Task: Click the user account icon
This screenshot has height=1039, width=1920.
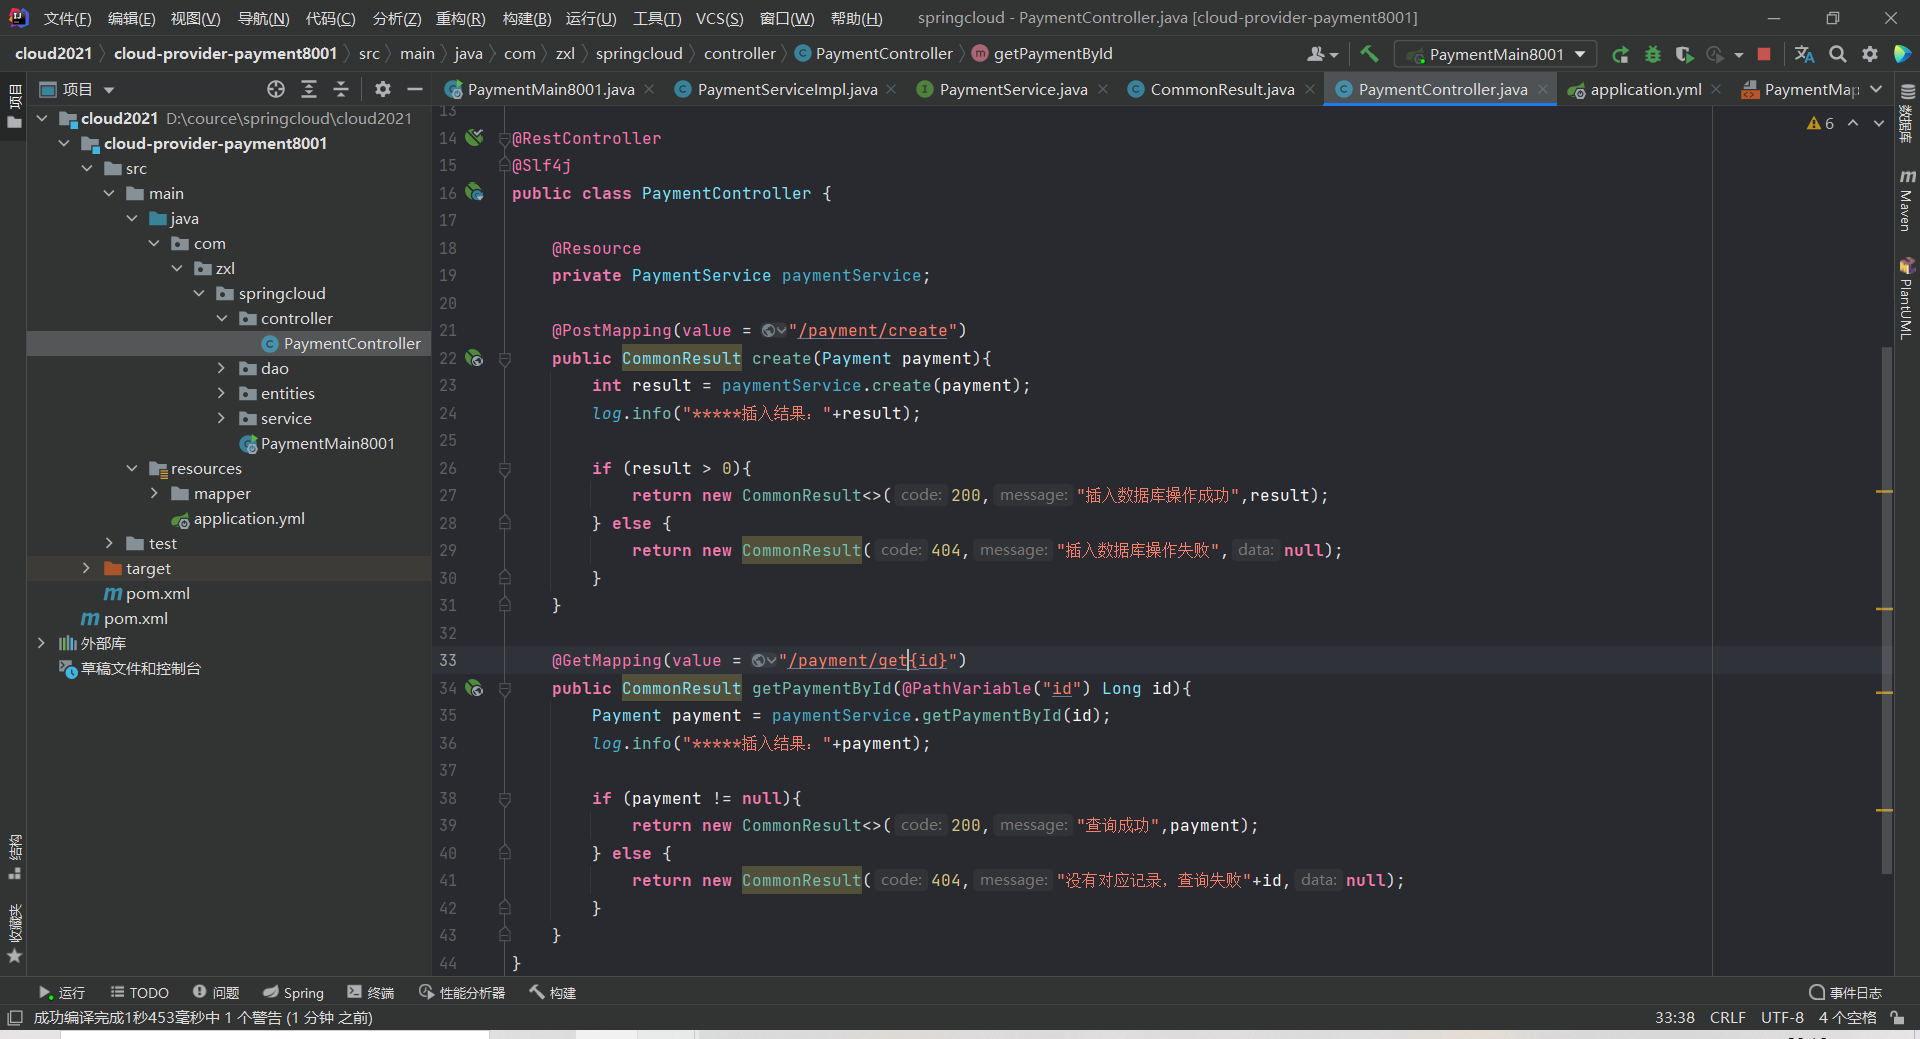Action: point(1321,54)
